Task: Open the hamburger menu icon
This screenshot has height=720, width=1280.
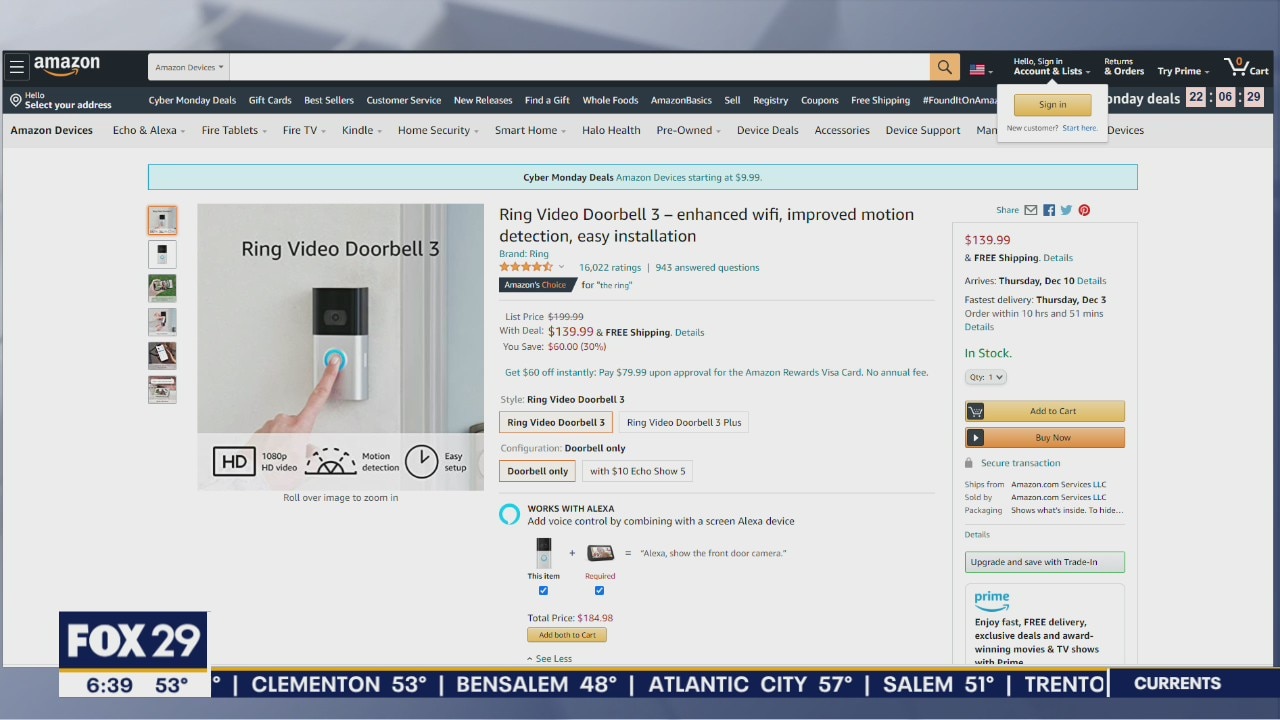Action: coord(17,68)
